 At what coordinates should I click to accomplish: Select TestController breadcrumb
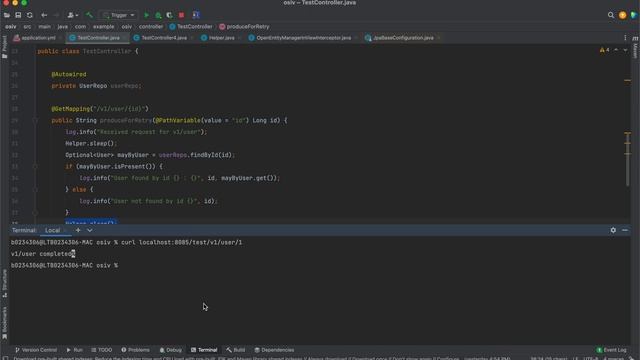191,27
